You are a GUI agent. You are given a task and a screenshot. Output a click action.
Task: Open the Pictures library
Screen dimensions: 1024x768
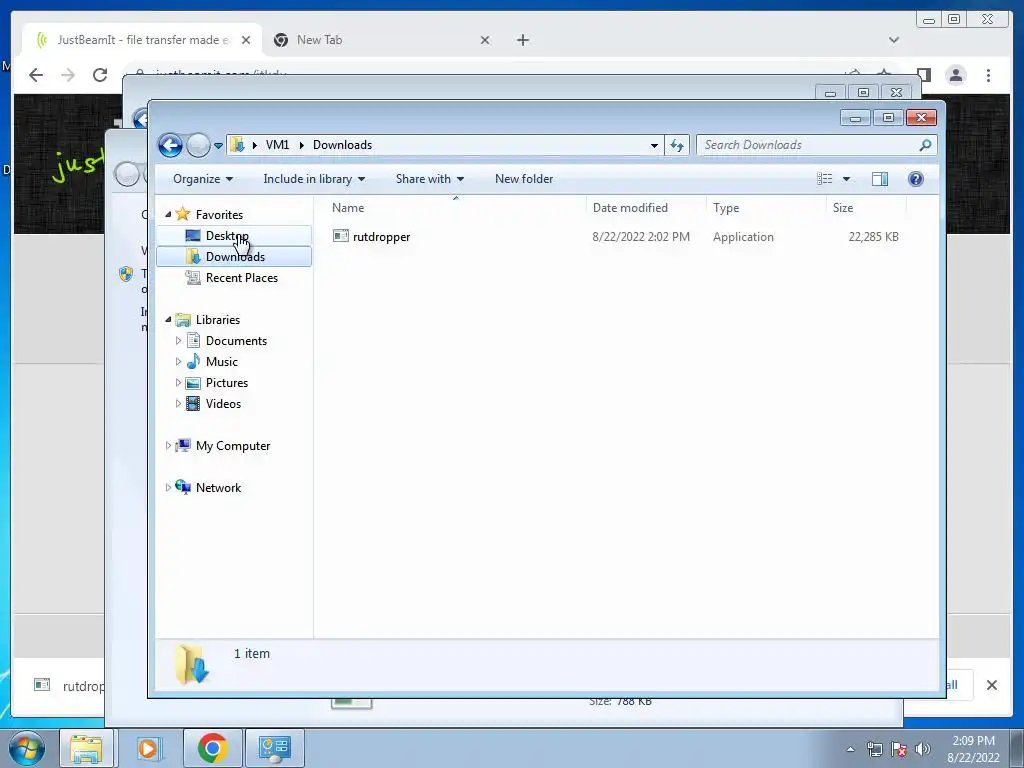(227, 383)
